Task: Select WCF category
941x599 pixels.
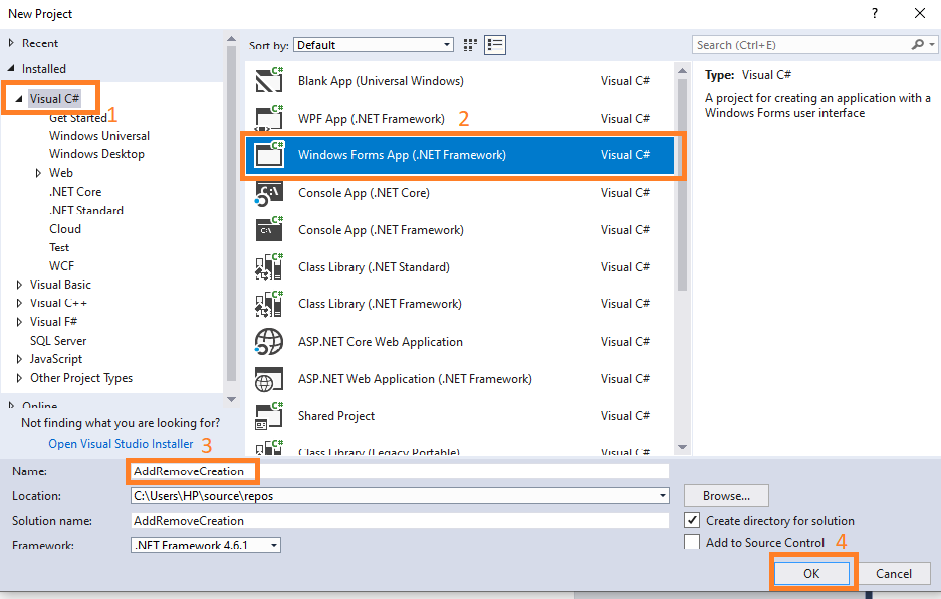Action: click(x=61, y=265)
